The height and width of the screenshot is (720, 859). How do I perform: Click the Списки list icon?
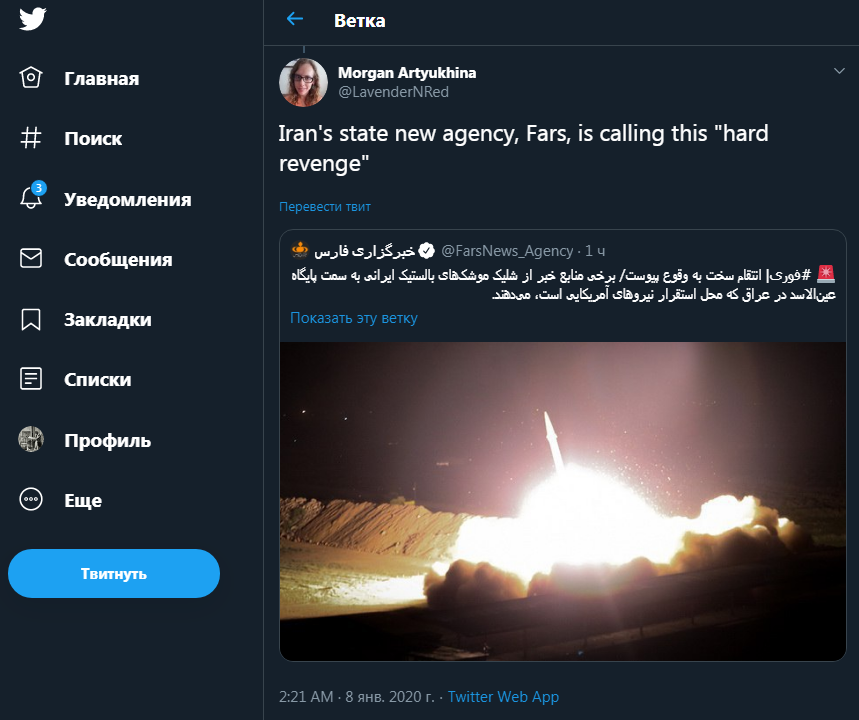pos(31,379)
